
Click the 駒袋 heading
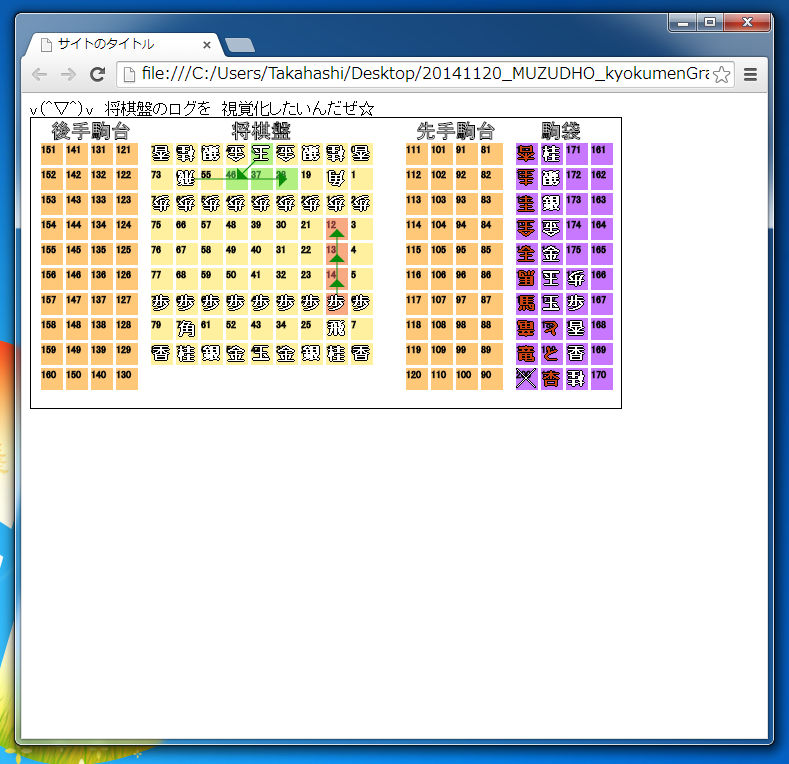(x=561, y=131)
